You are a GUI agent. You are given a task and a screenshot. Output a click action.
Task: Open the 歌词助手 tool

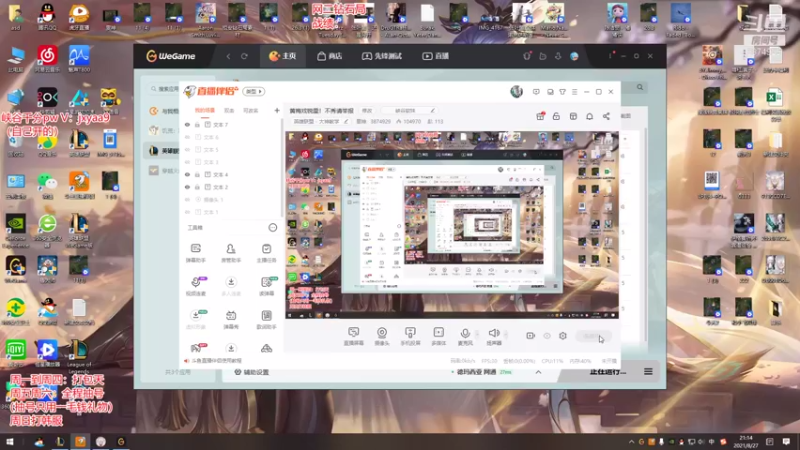(x=266, y=319)
